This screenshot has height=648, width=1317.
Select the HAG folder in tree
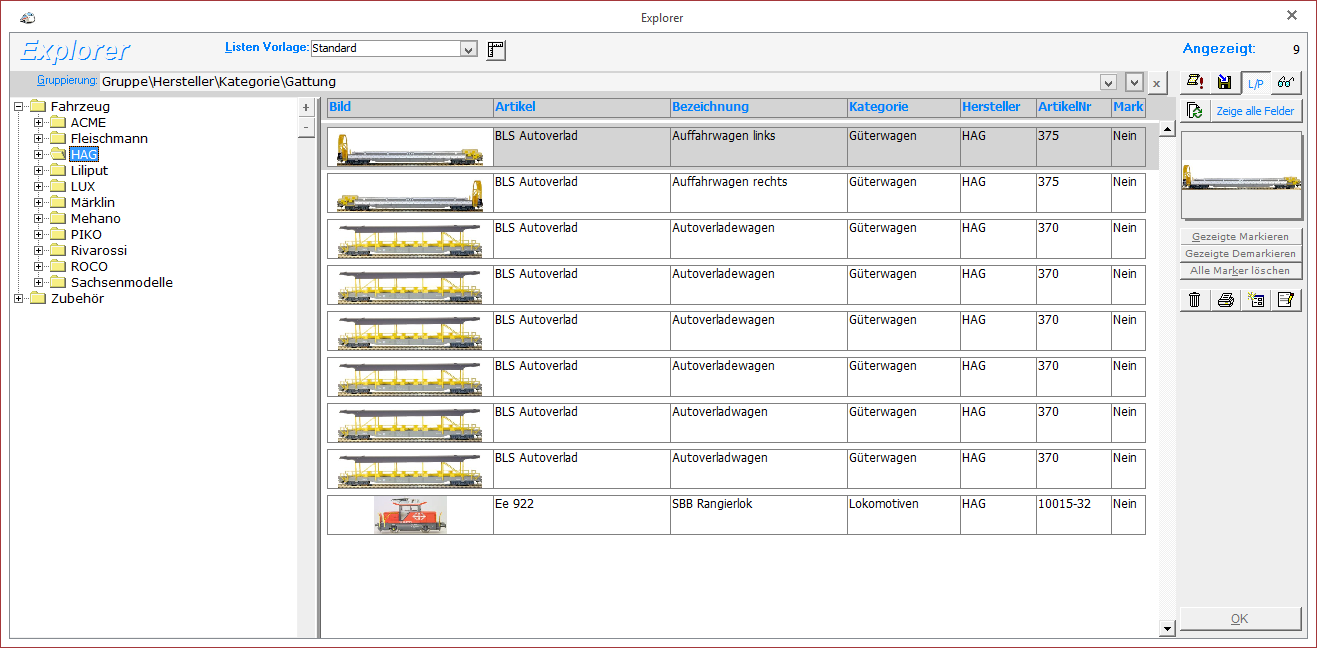point(84,154)
